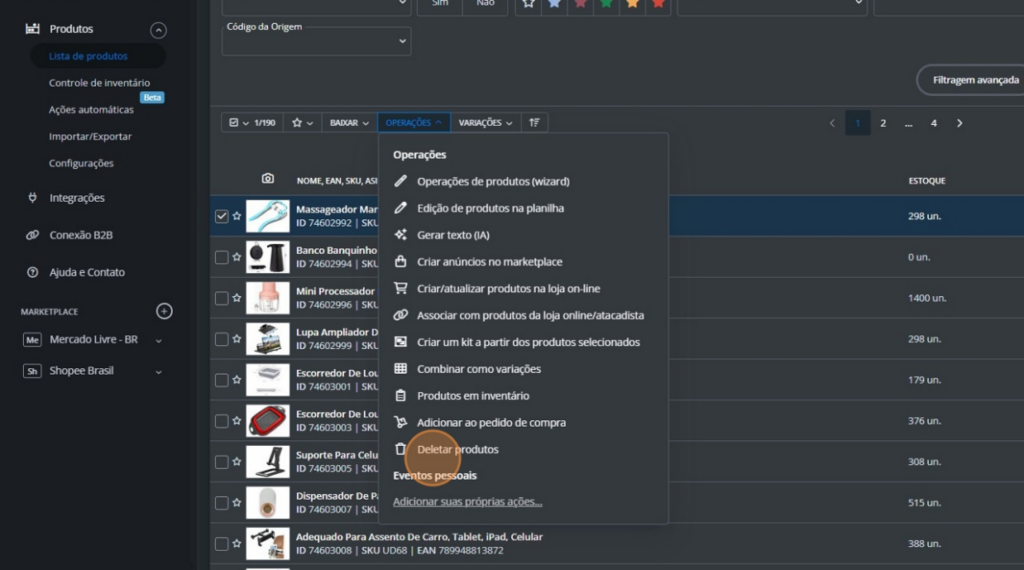
Task: Star the Banco Banquinho product row
Action: click(x=237, y=257)
